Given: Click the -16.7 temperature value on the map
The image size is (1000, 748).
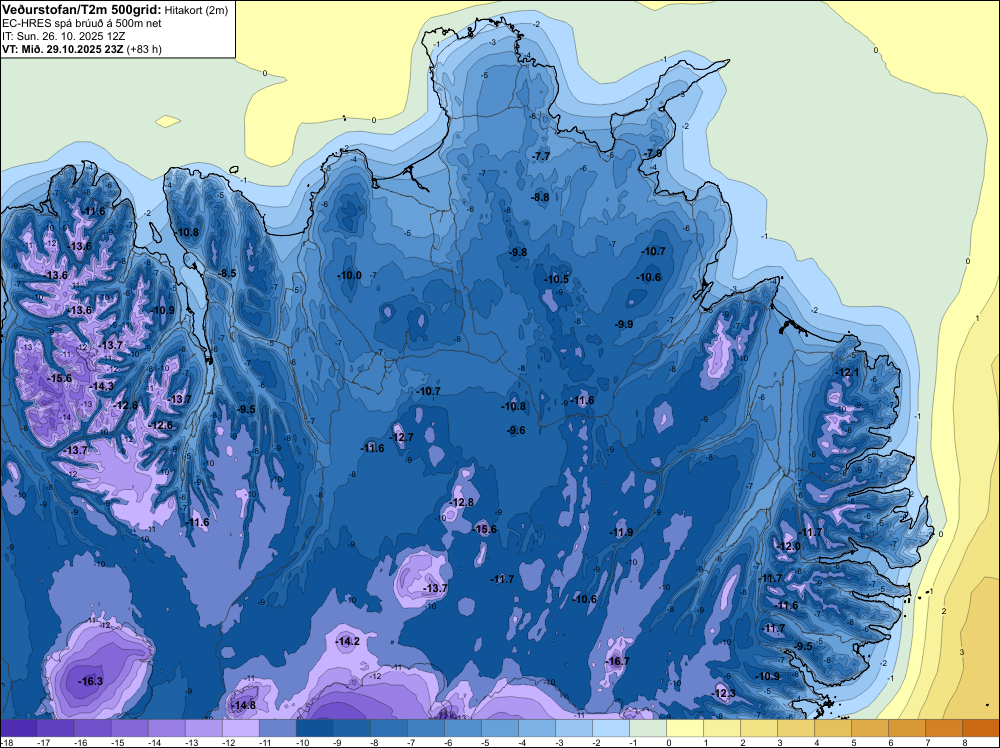Looking at the screenshot, I should point(617,661).
